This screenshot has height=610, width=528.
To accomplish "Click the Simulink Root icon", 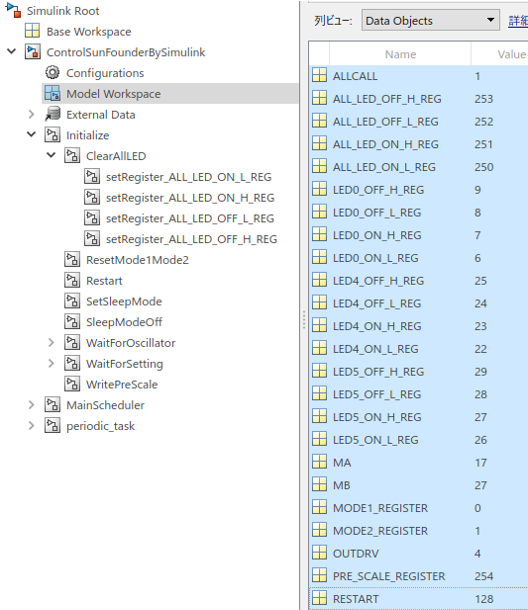I will pyautogui.click(x=13, y=11).
